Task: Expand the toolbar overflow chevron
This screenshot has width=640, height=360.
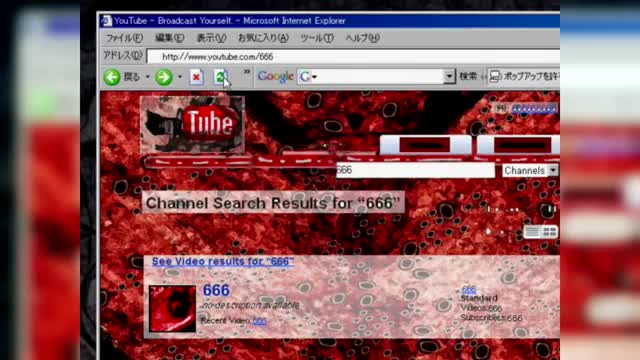Action: (247, 72)
